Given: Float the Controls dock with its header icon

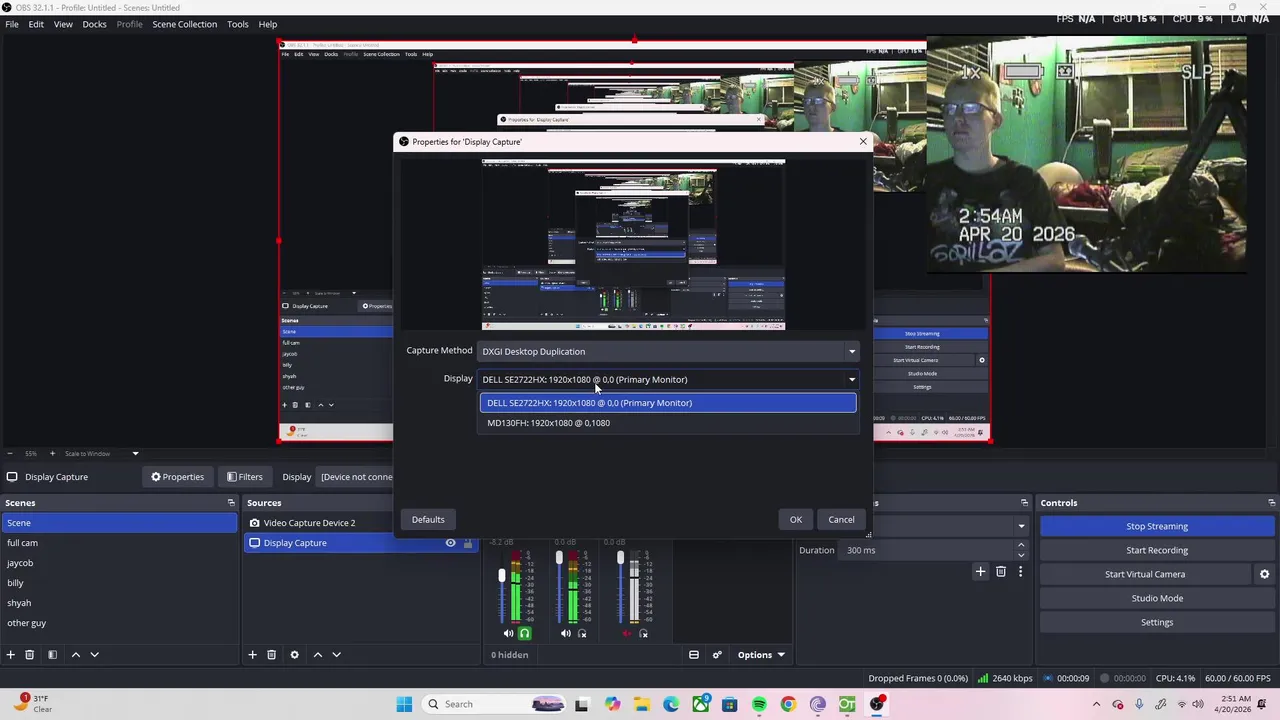Looking at the screenshot, I should point(1272,503).
